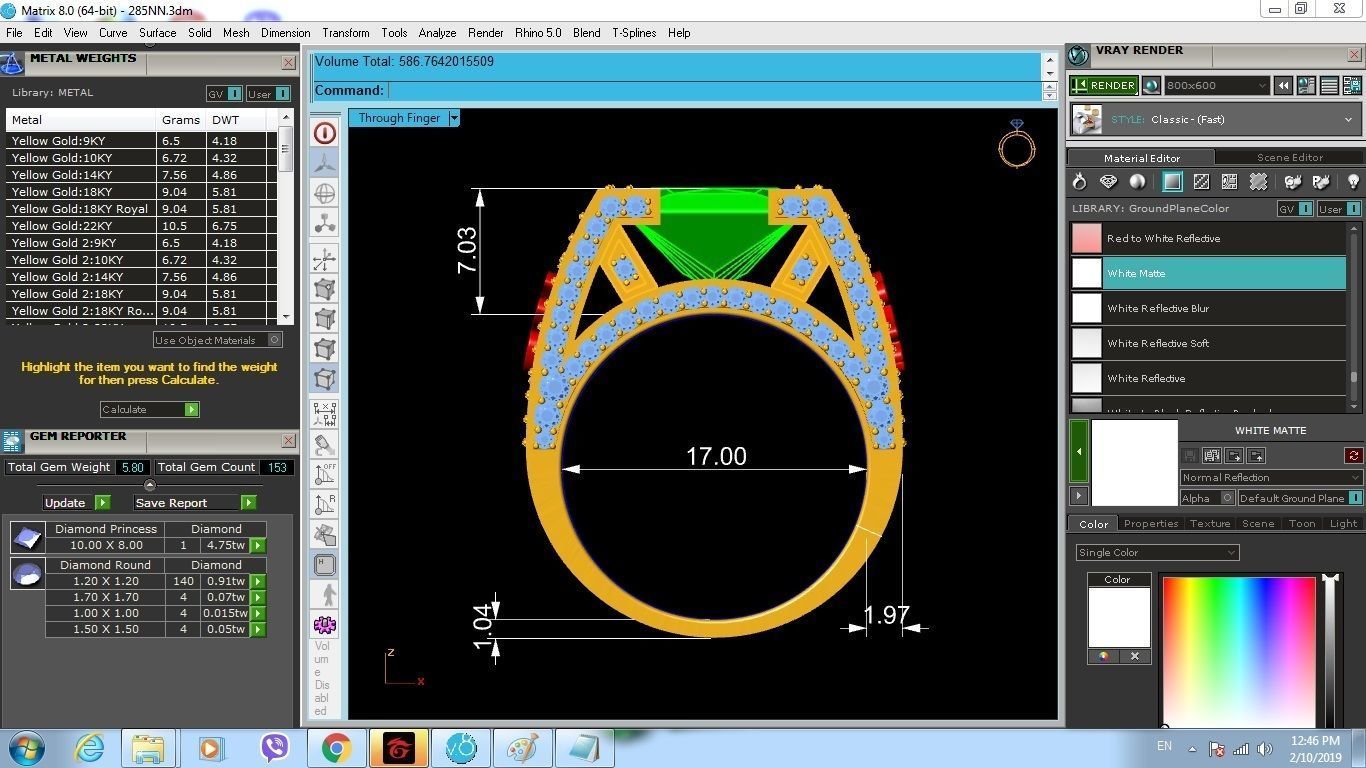Open the Style Classic - (Fast) dropdown
The image size is (1366, 768).
(1216, 120)
